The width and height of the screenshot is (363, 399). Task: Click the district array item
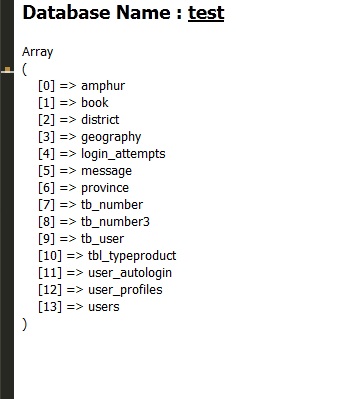click(x=100, y=120)
